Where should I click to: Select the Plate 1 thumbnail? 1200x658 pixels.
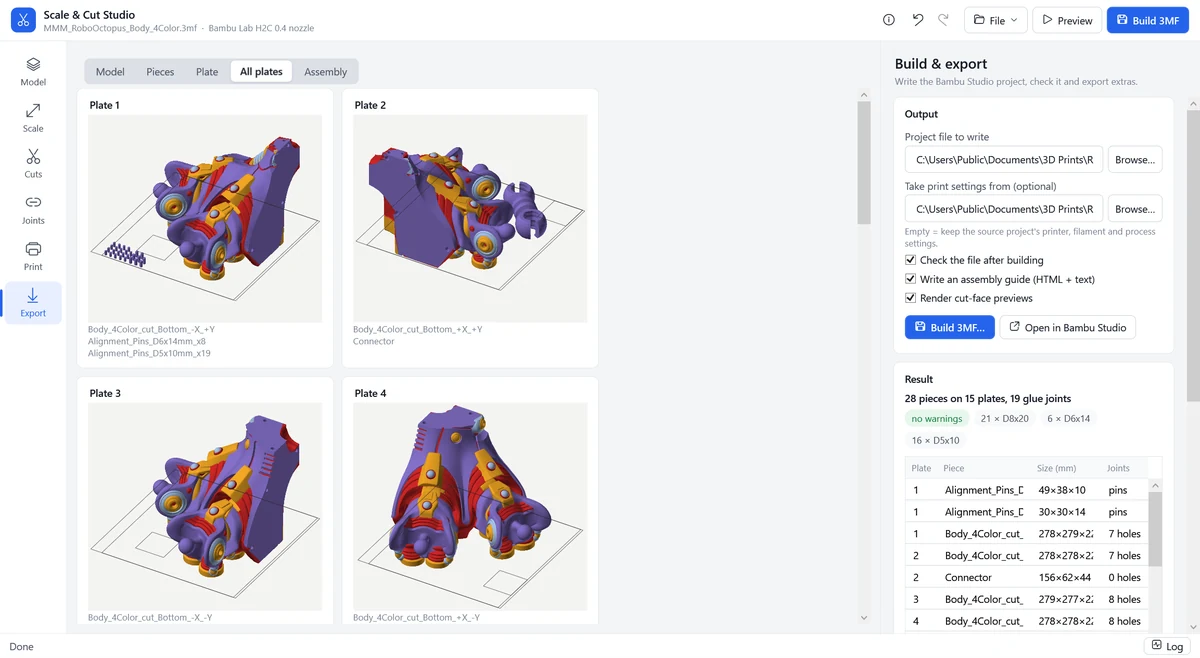(x=205, y=218)
